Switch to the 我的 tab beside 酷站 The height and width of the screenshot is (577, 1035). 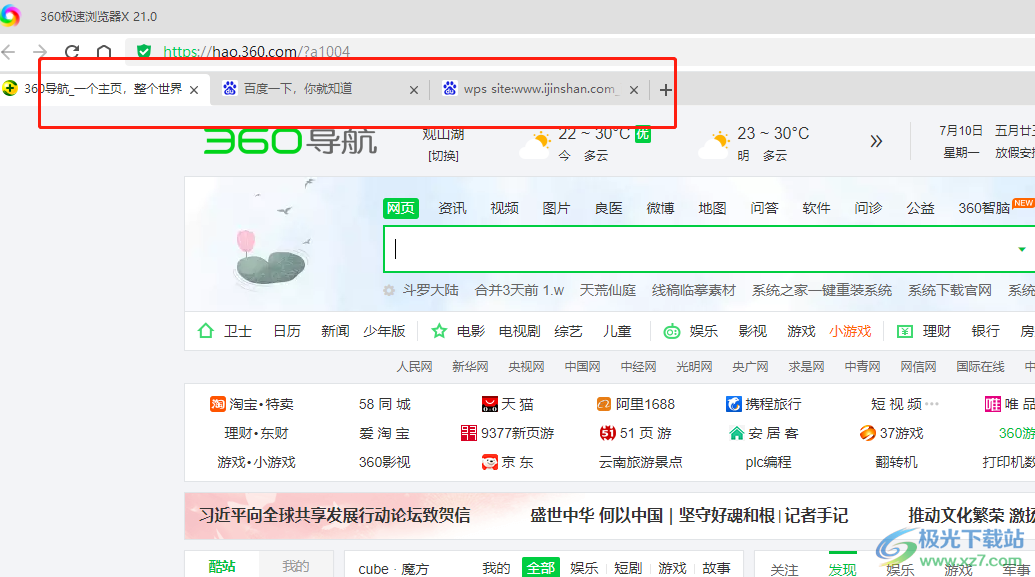[x=296, y=566]
